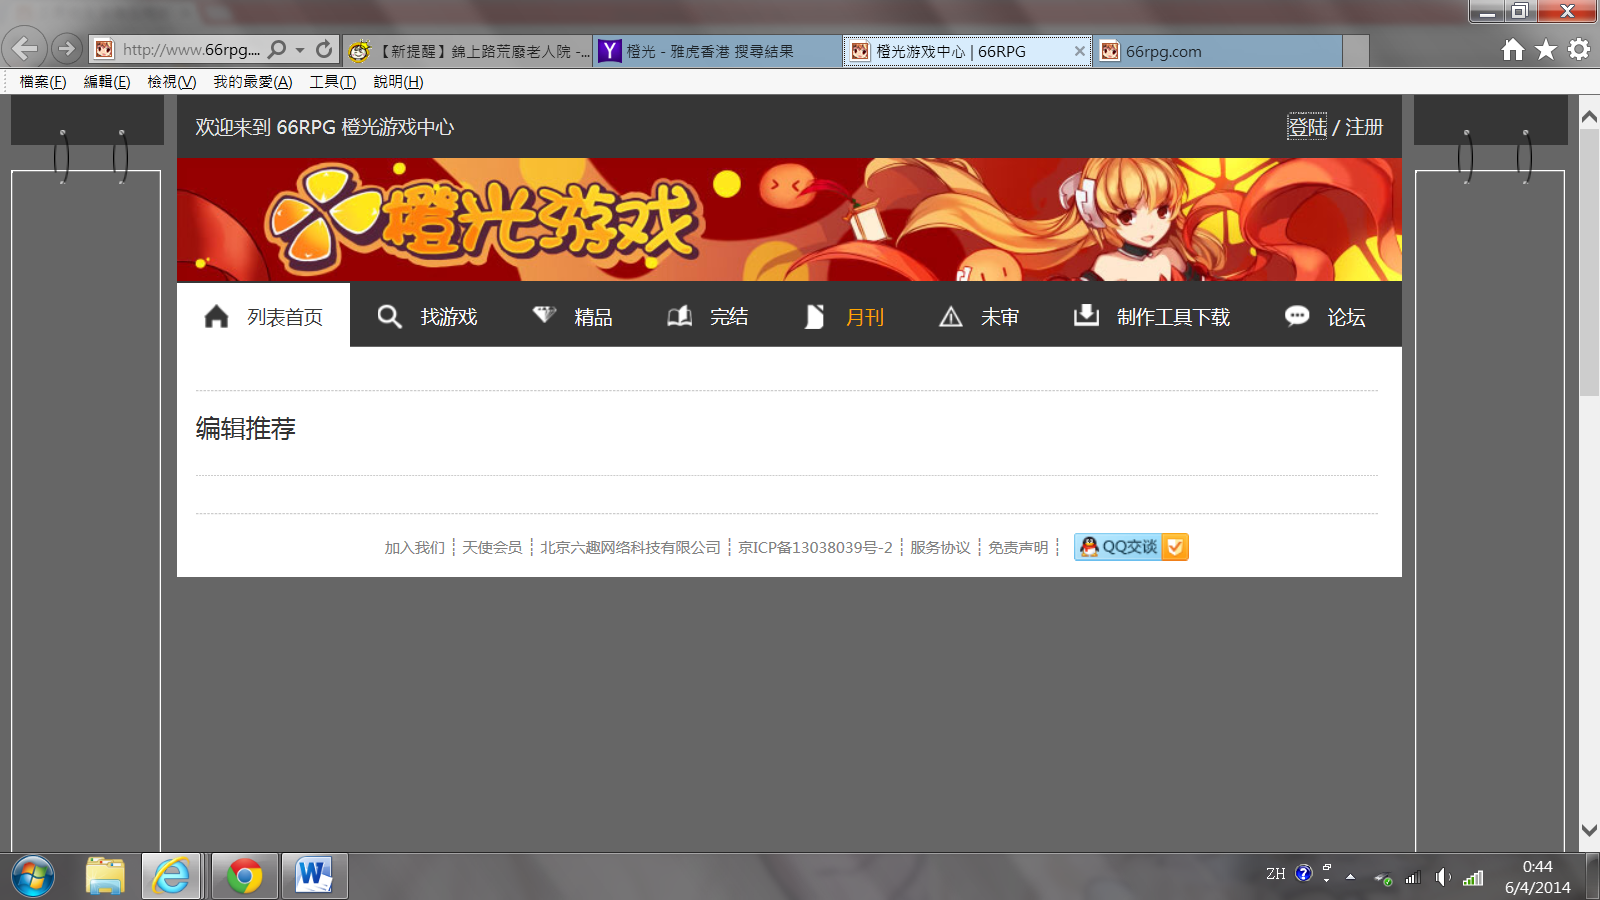
Task: Click the diamond icon beside 精品
Action: [x=544, y=315]
